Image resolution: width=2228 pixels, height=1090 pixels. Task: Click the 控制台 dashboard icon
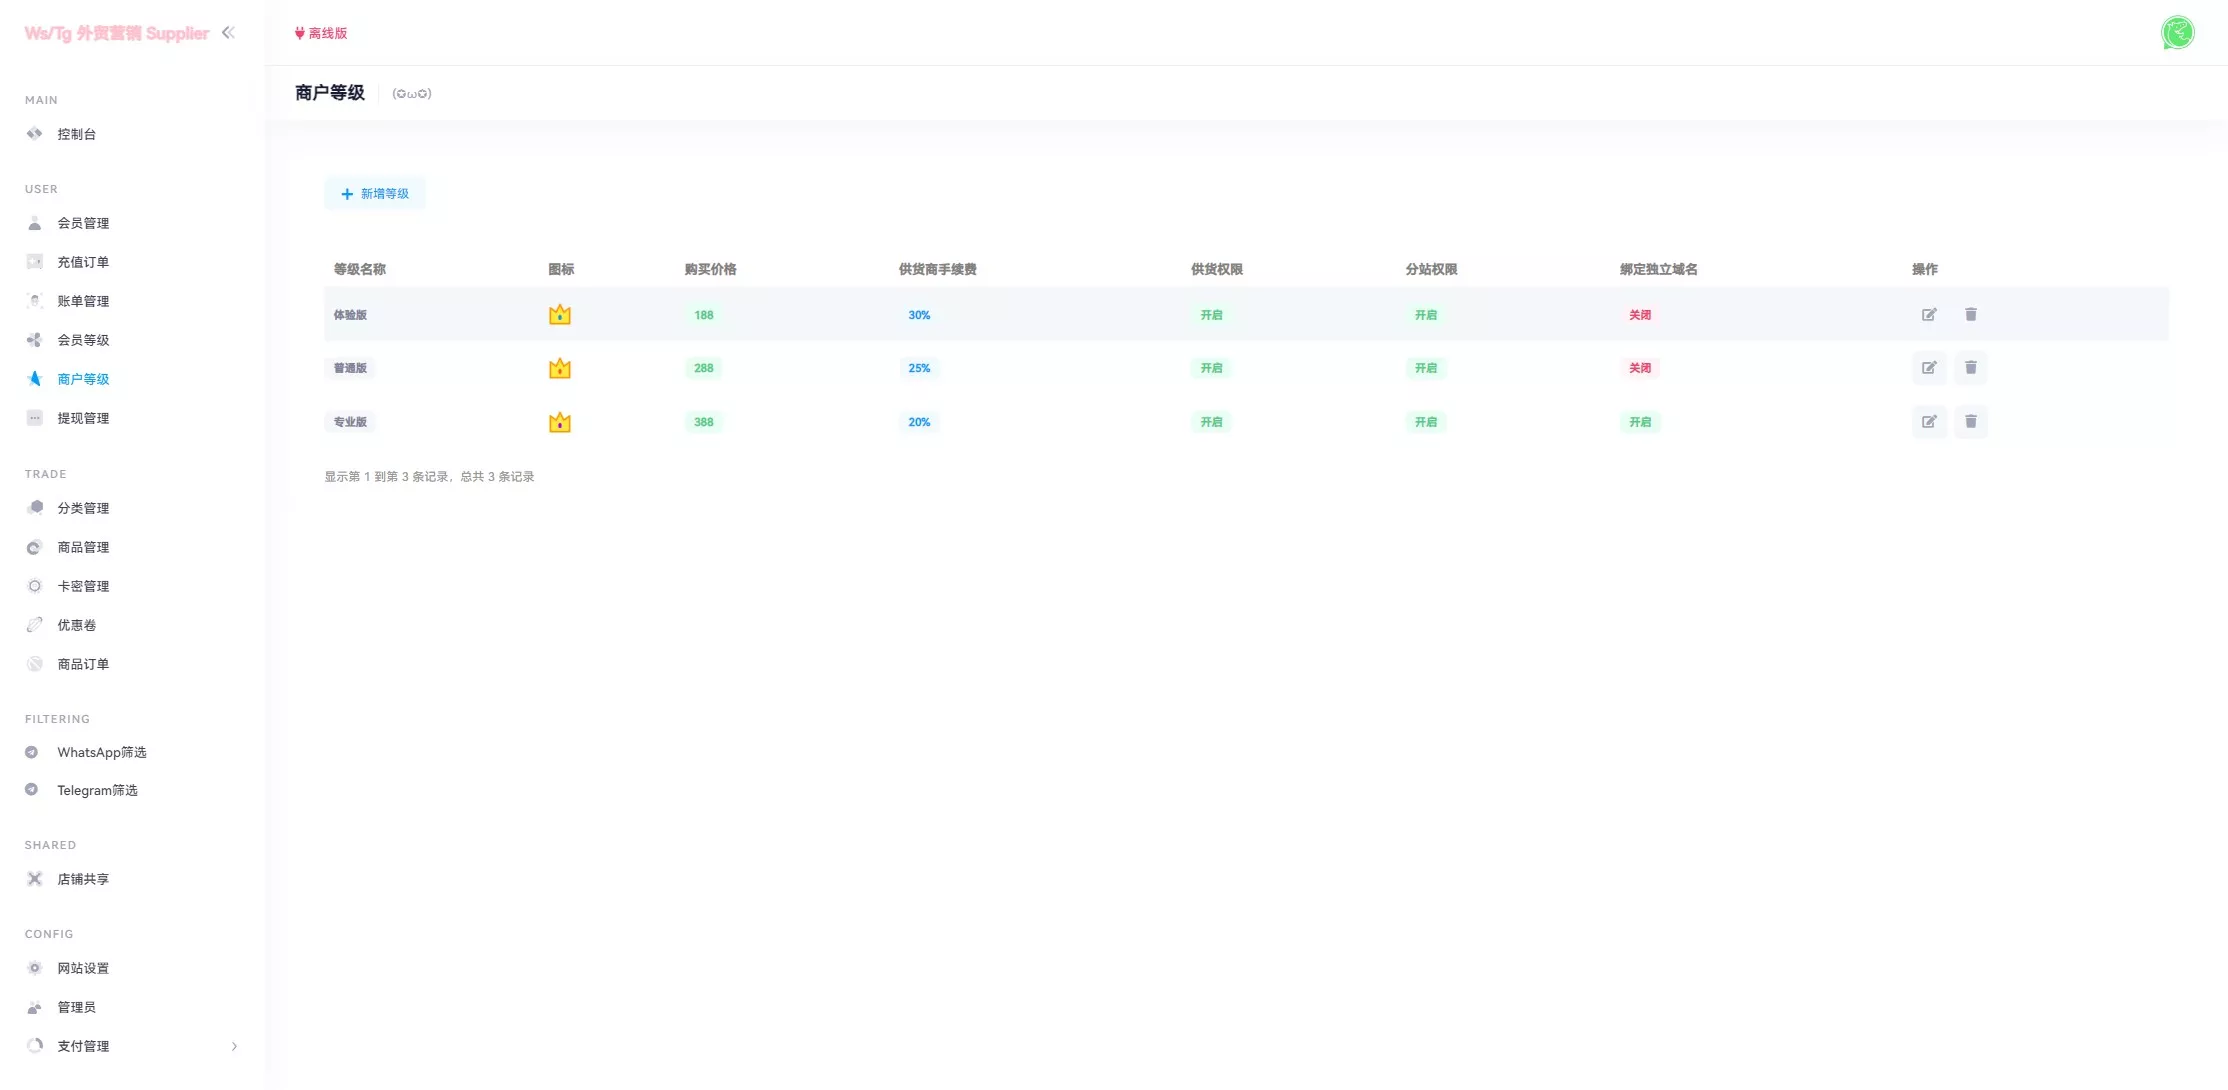(35, 134)
